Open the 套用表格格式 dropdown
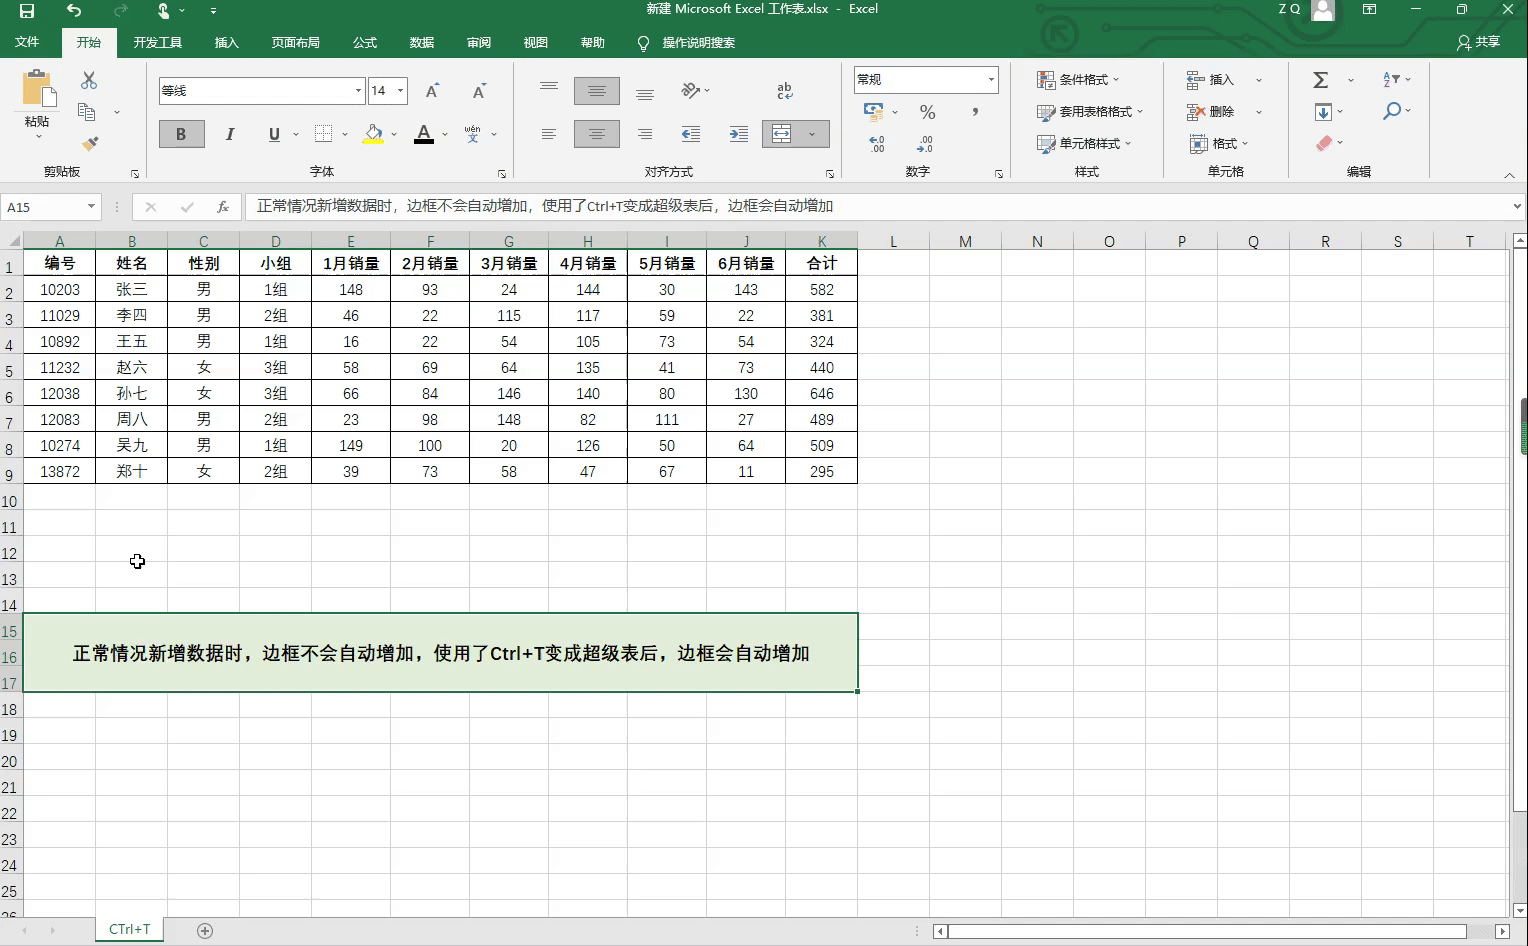1528x946 pixels. pos(1090,112)
